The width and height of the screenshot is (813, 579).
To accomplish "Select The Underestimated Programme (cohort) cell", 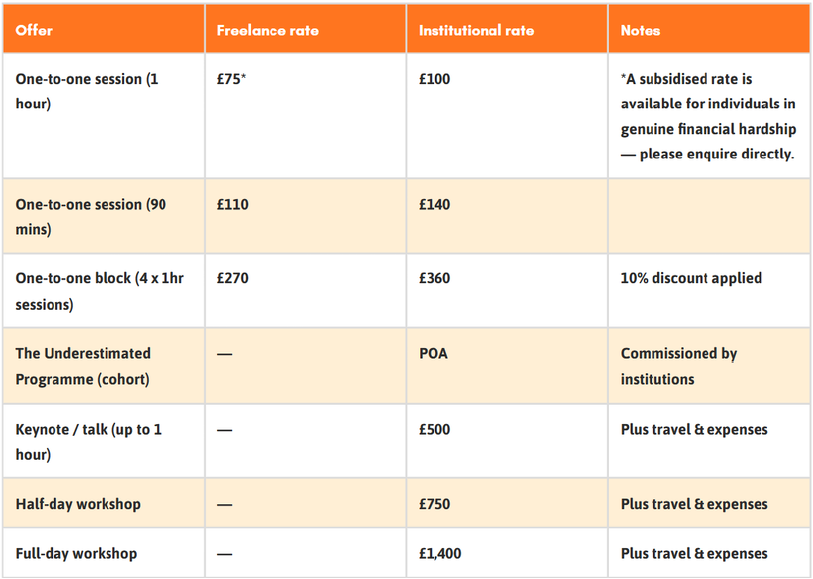I will [x=84, y=366].
